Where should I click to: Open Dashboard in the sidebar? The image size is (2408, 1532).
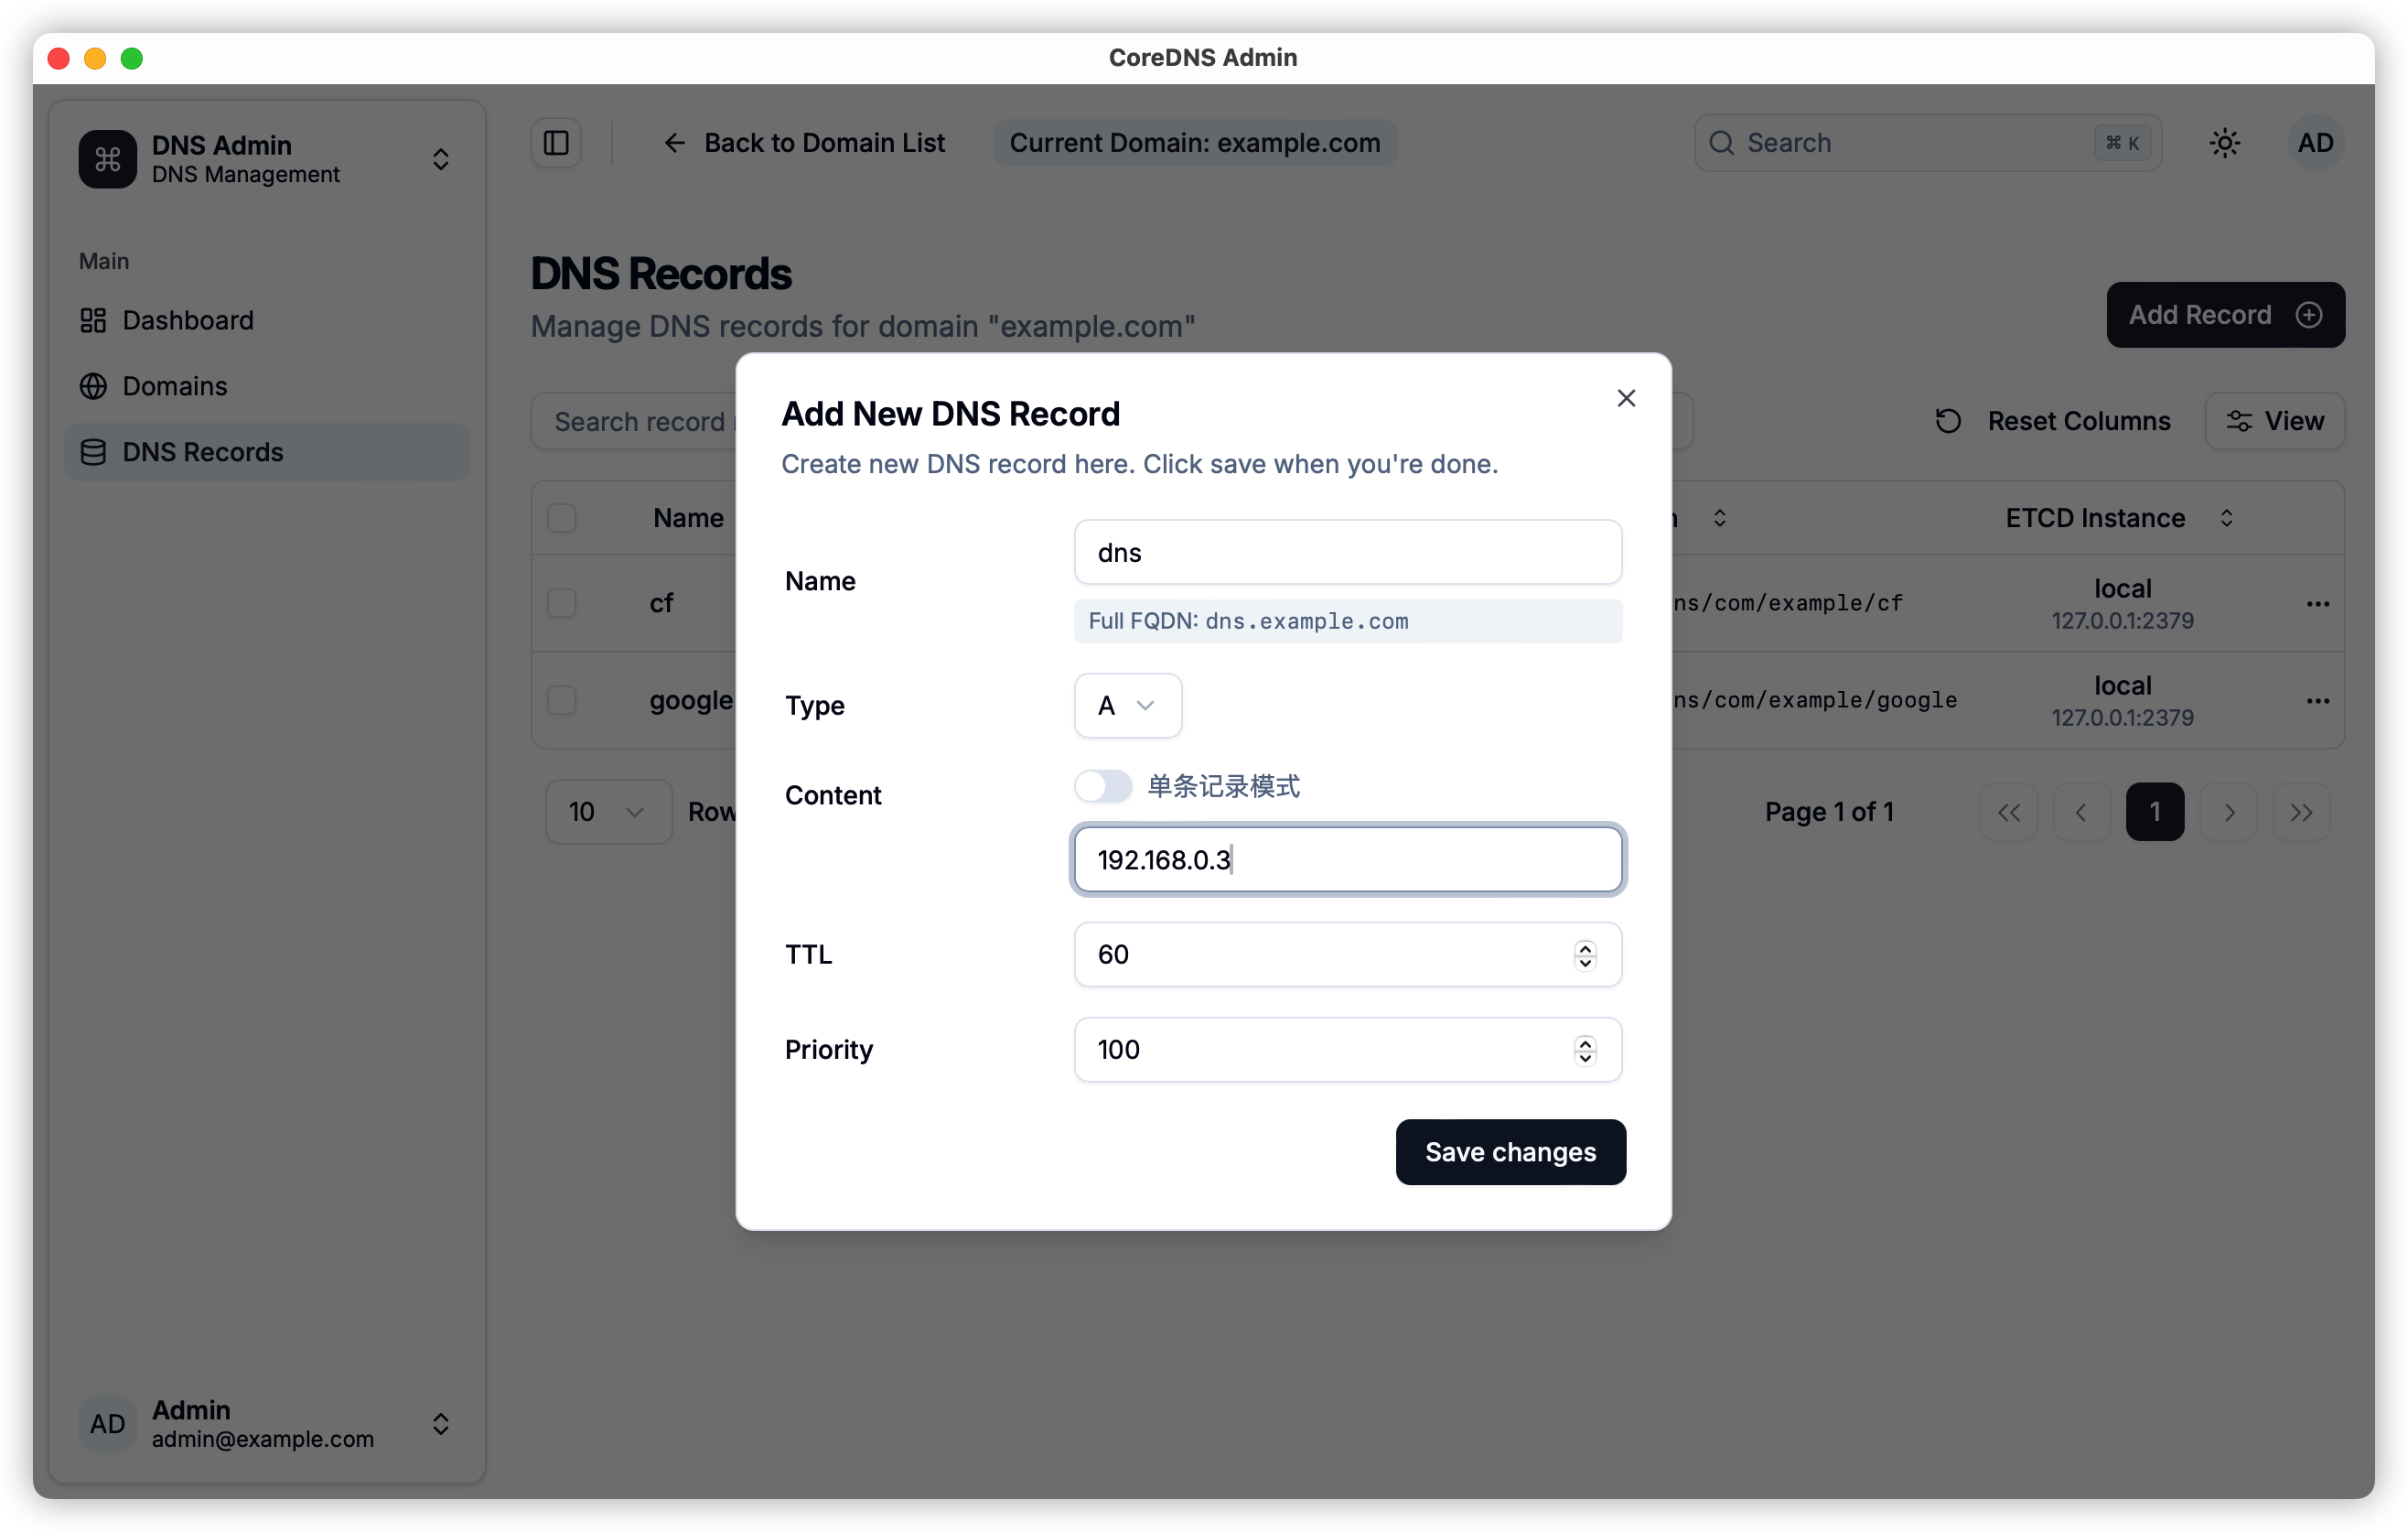coord(188,320)
